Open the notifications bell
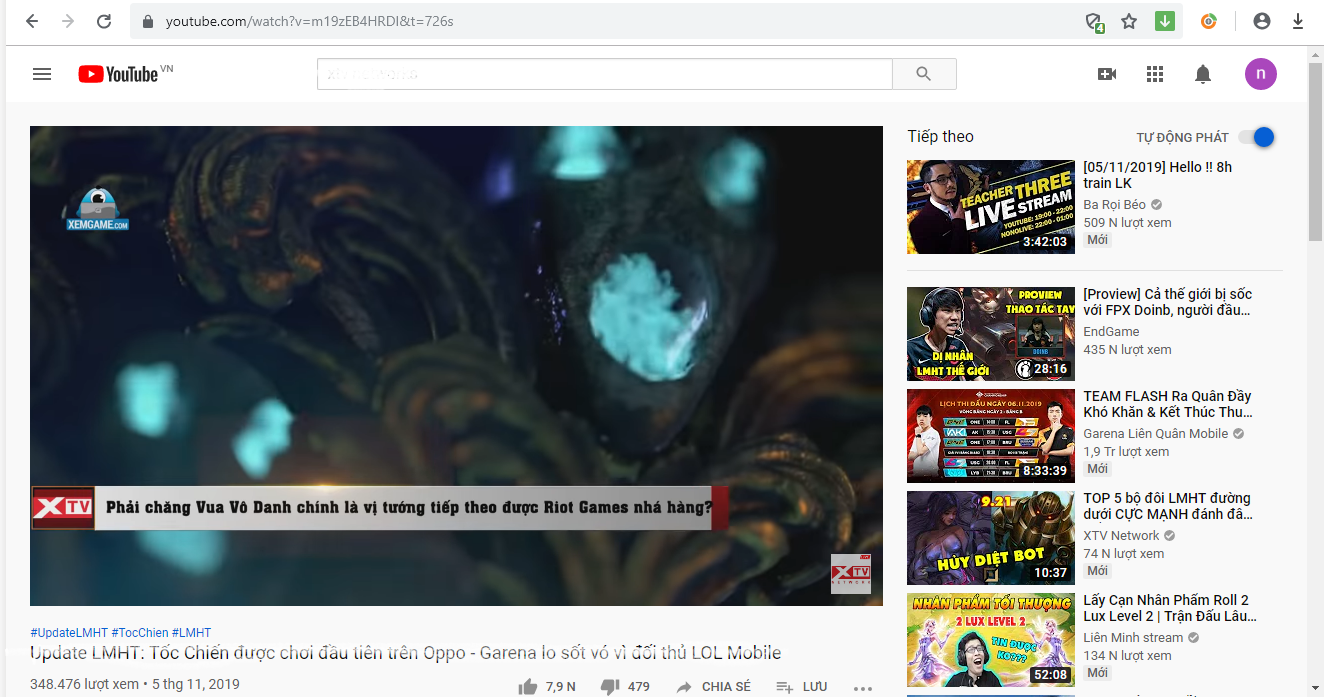Image resolution: width=1324 pixels, height=697 pixels. [1203, 74]
